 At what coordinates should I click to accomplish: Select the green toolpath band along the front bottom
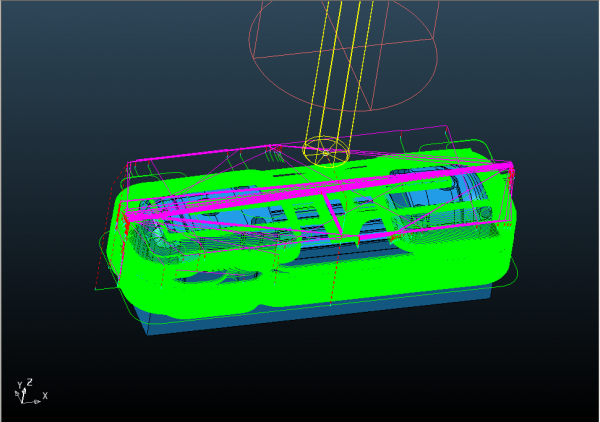tap(300, 290)
